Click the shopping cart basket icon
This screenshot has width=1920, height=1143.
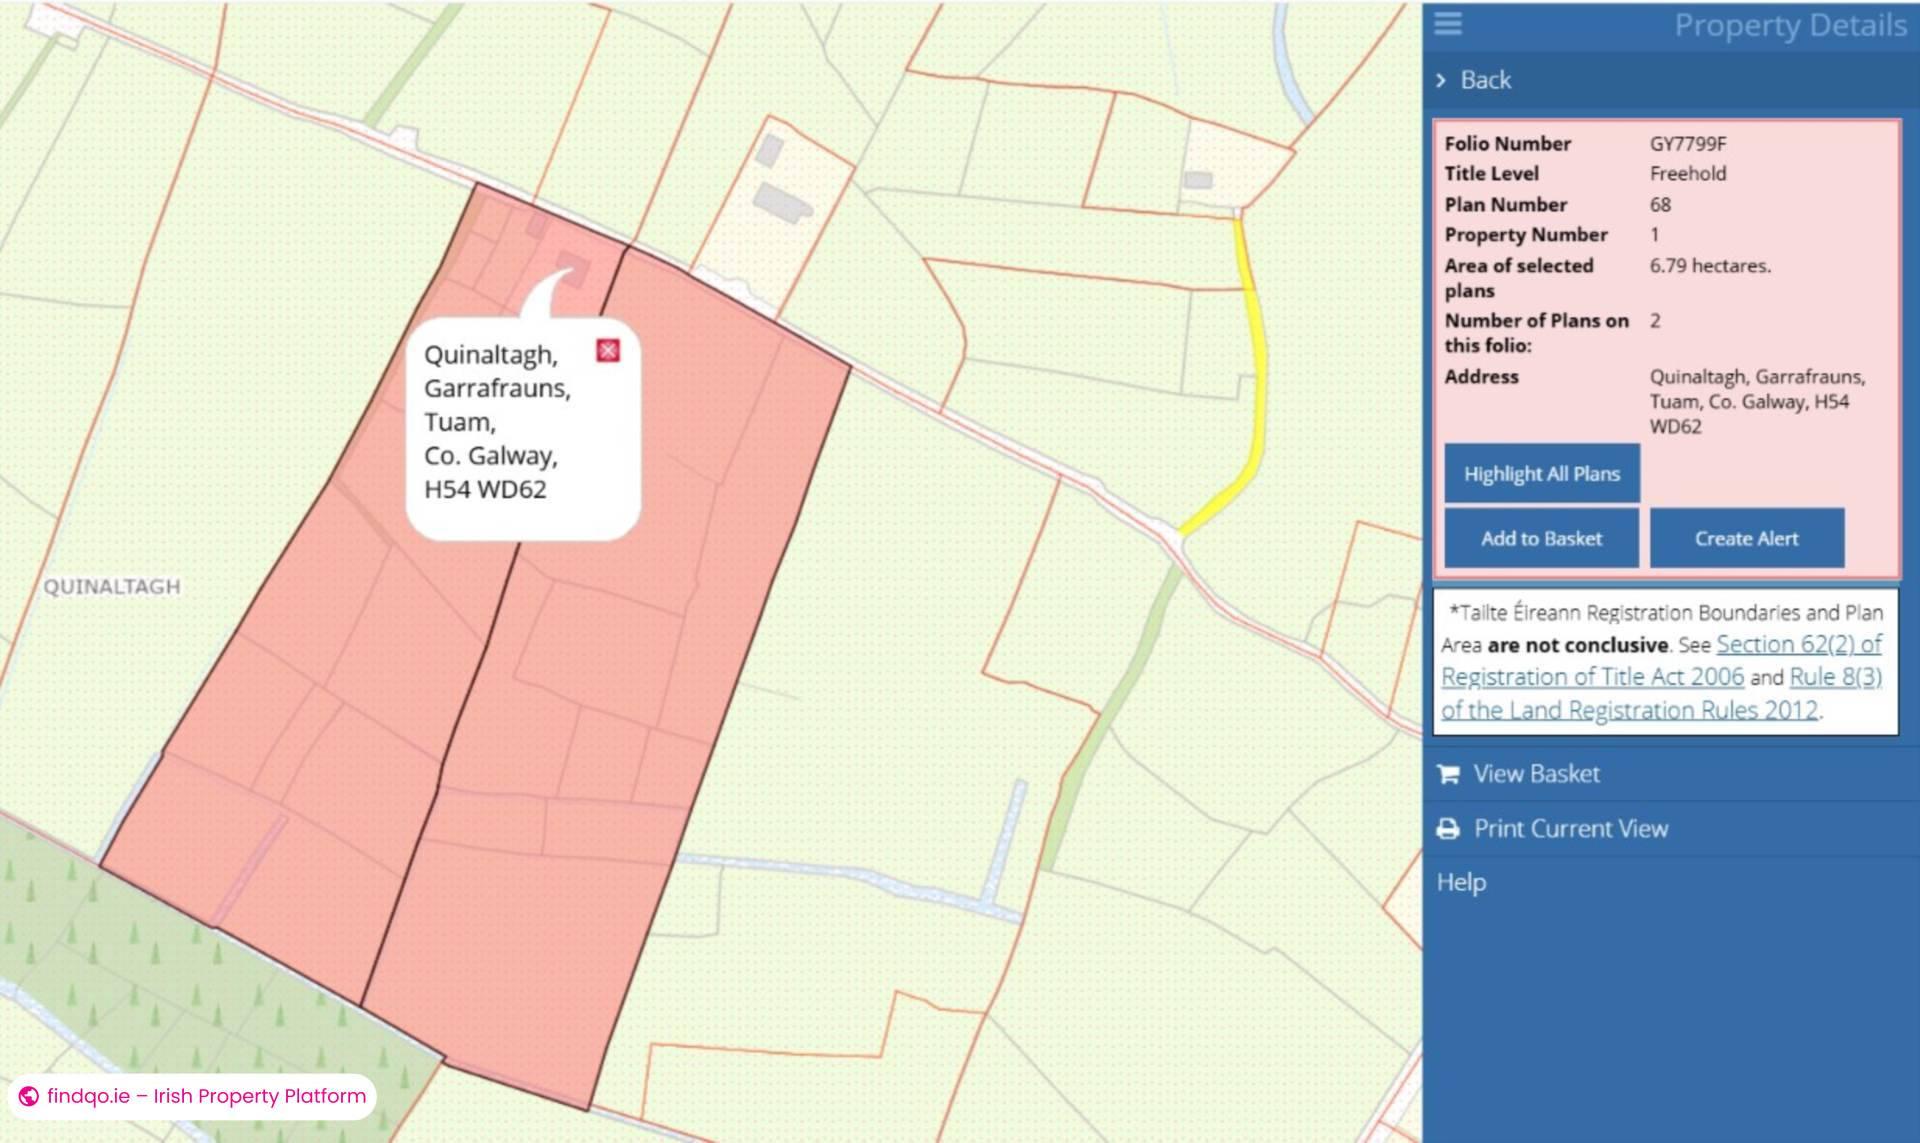coord(1448,774)
